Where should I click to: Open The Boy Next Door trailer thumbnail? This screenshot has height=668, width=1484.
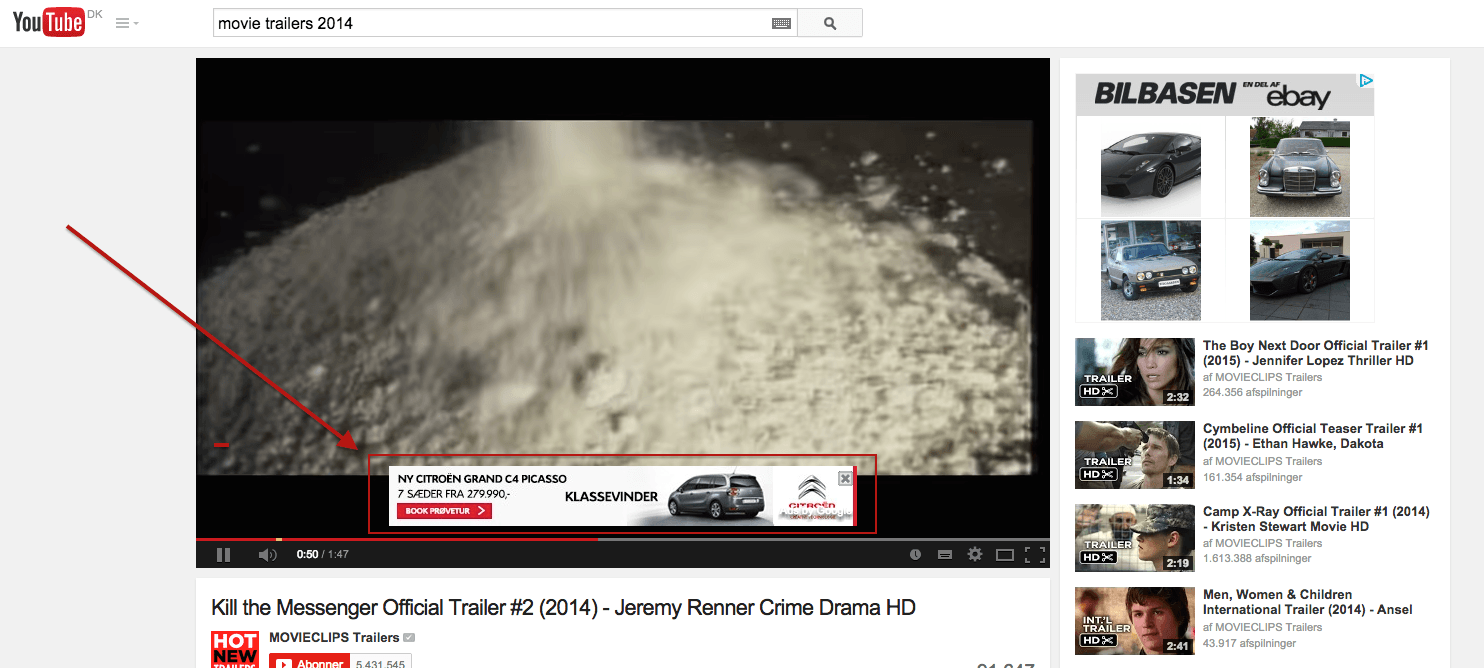pos(1135,372)
